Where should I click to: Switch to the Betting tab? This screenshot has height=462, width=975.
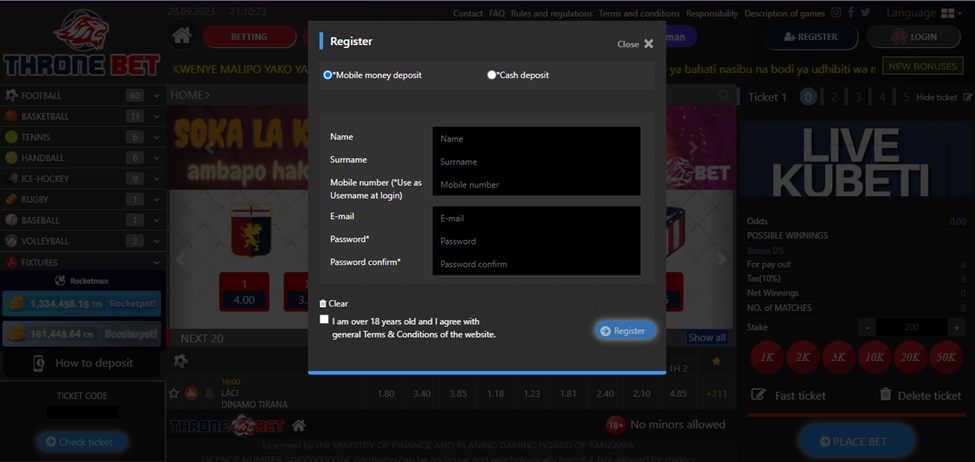(249, 37)
